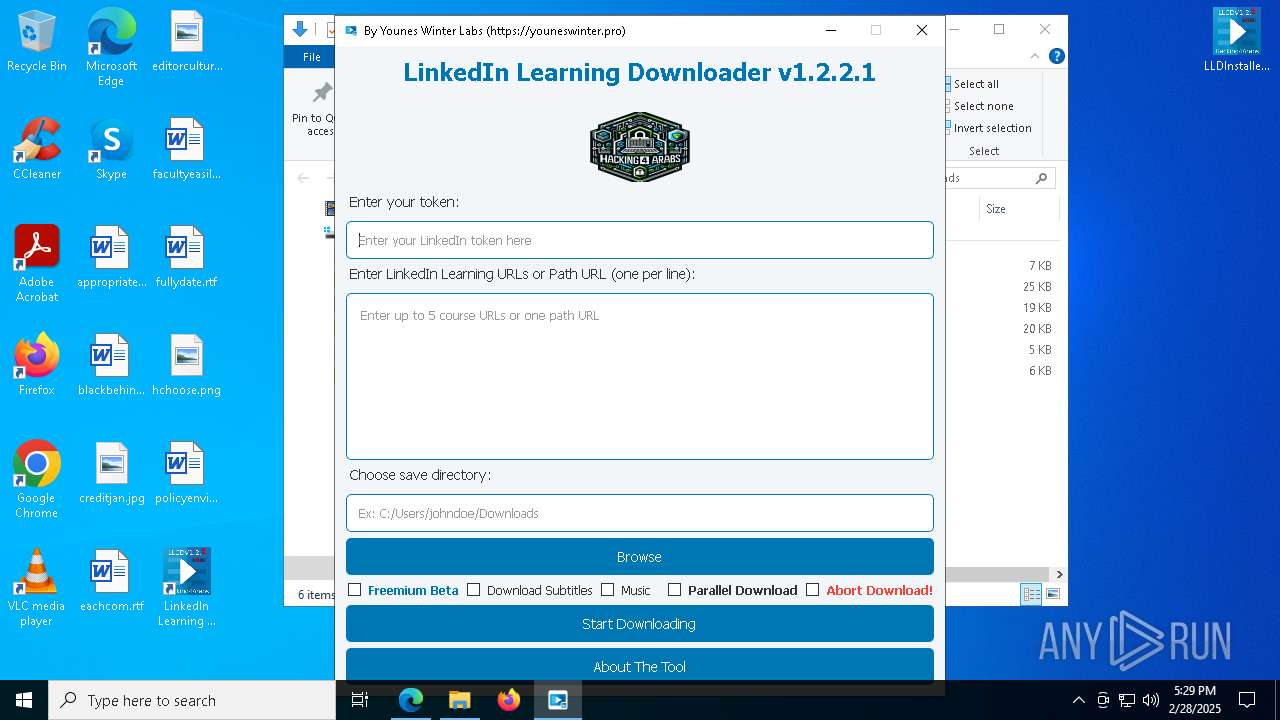1280x720 pixels.
Task: Open Microsoft Edge desktop shortcut
Action: [111, 46]
